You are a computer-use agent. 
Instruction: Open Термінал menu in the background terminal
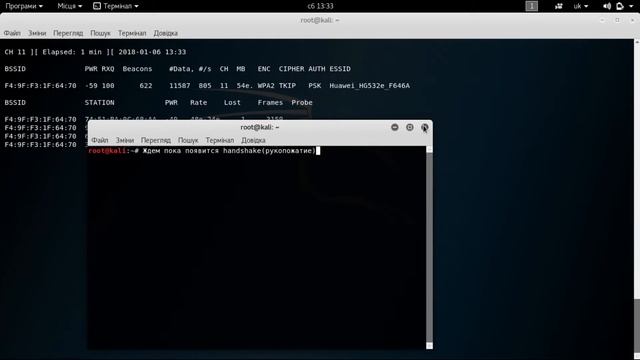(x=132, y=33)
